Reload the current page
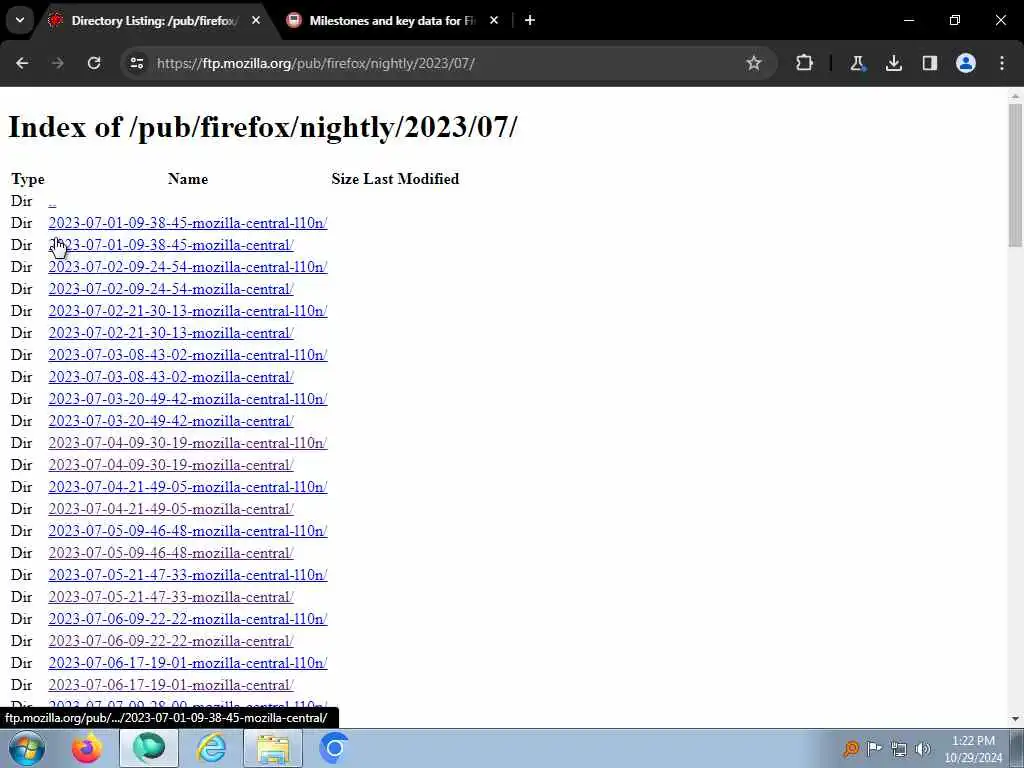Viewport: 1024px width, 768px height. (94, 63)
